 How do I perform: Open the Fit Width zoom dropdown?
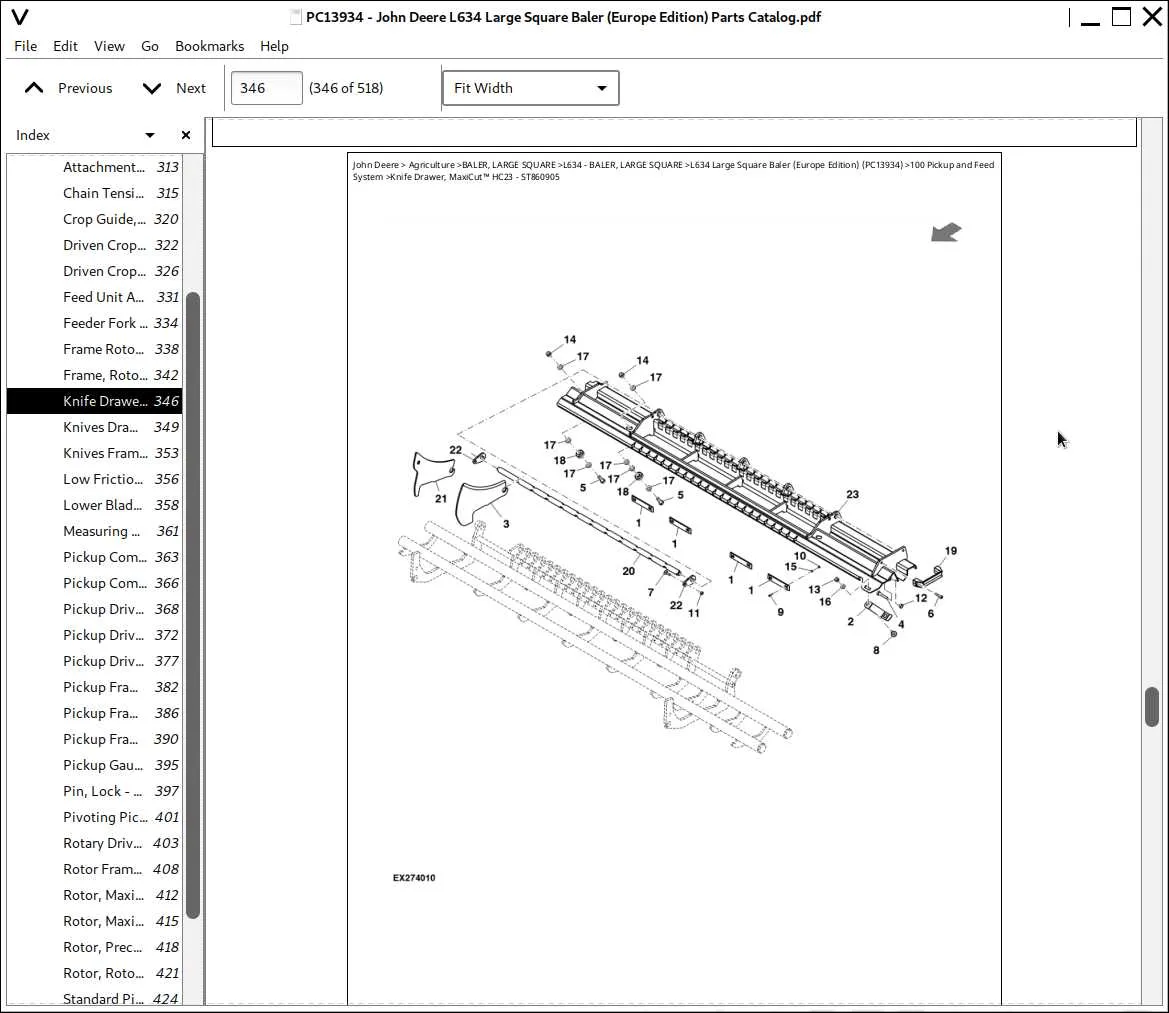[531, 88]
